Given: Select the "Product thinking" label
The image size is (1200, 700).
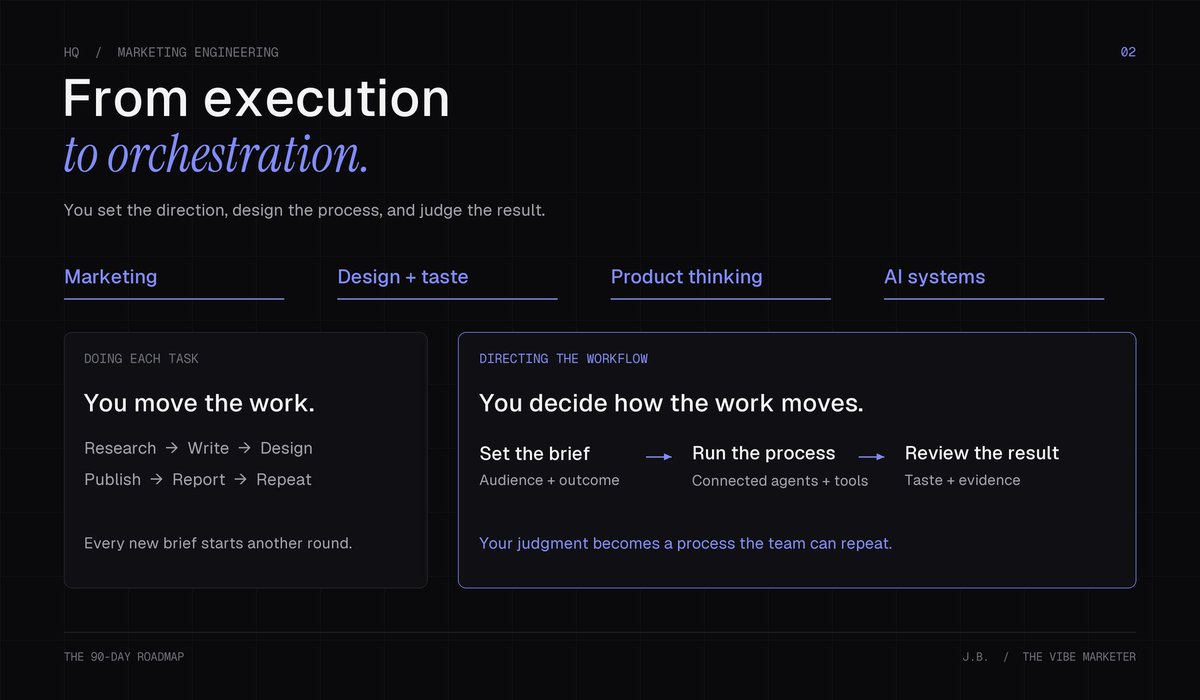Looking at the screenshot, I should (x=687, y=277).
